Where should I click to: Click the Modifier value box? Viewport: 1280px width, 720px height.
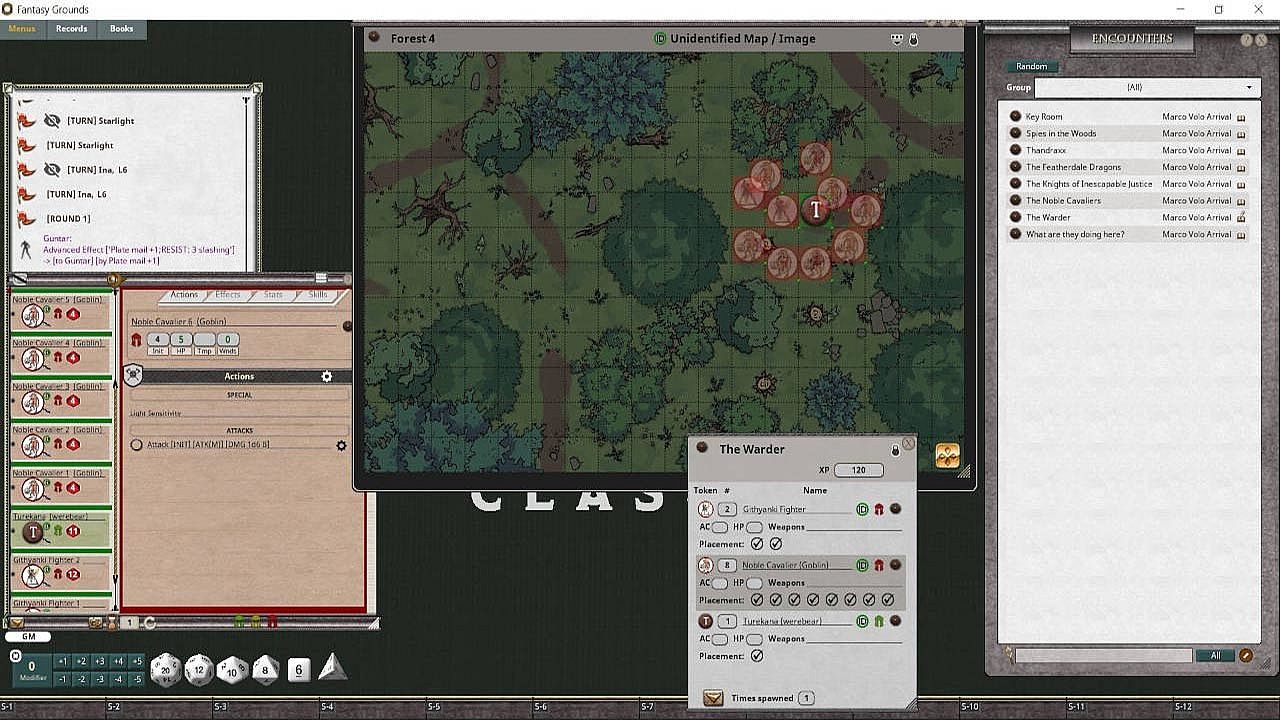(31, 666)
